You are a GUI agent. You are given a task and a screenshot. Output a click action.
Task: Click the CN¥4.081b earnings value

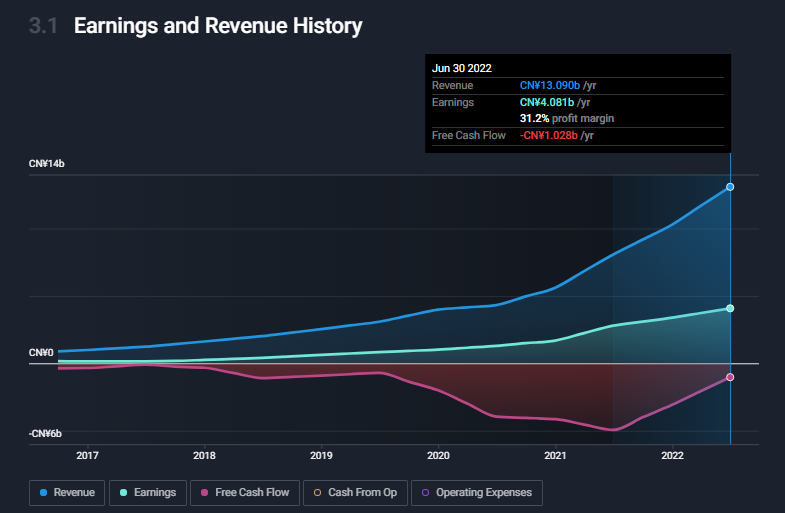(547, 102)
